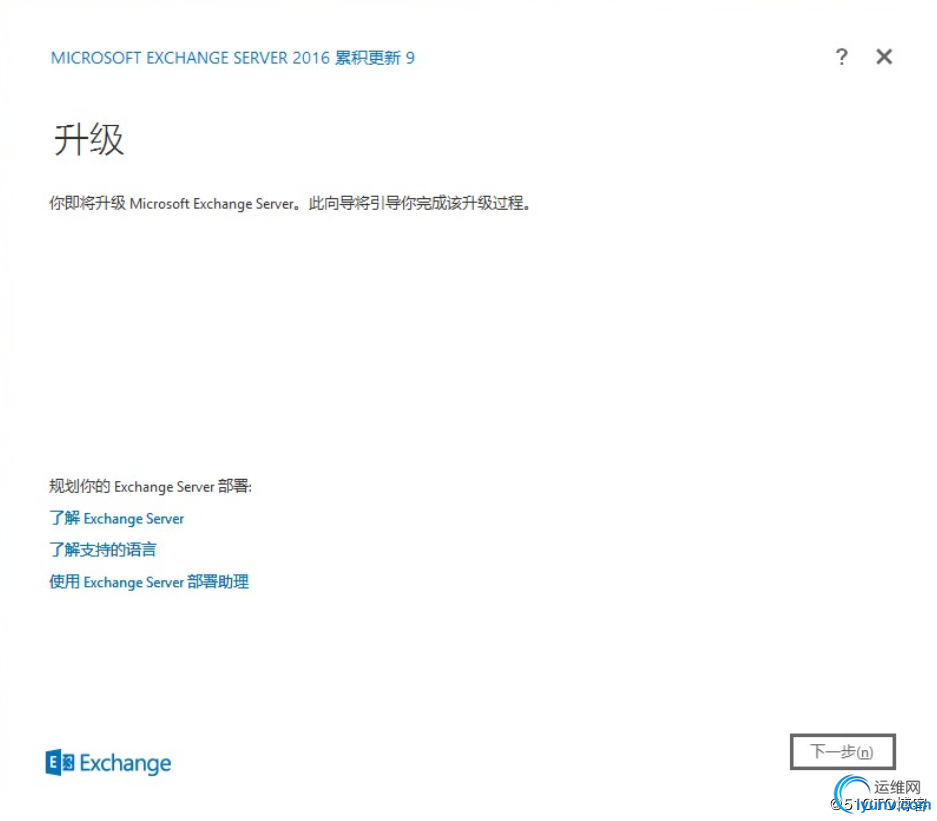This screenshot has width=937, height=821.
Task: Close the Exchange setup wizard
Action: pos(884,57)
